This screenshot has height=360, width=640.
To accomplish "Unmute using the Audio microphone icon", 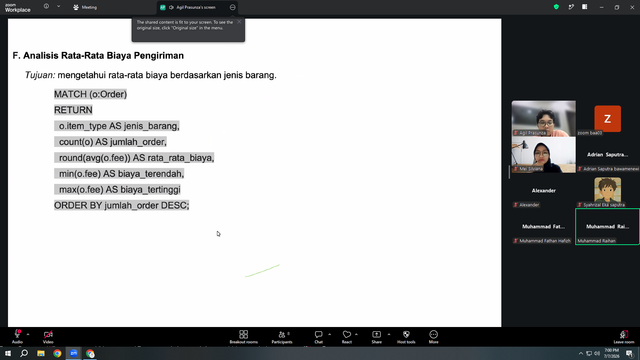I will pos(17,334).
